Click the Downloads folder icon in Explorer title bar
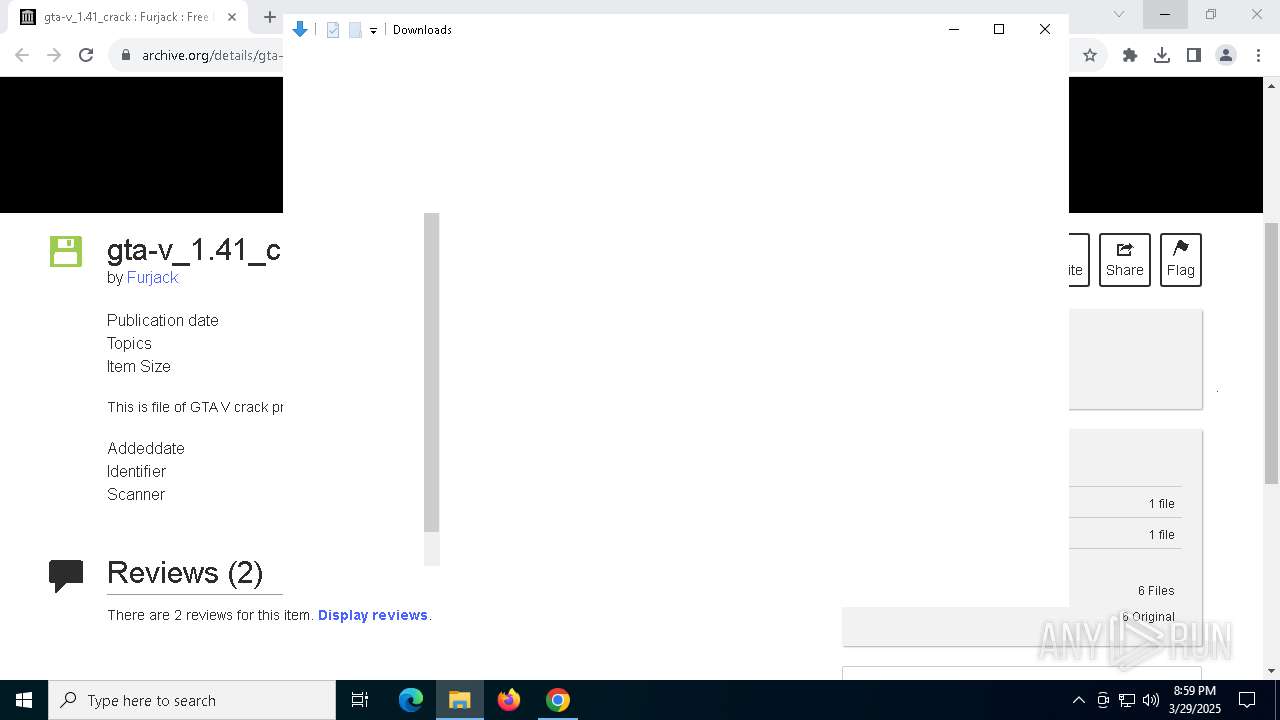This screenshot has height=720, width=1280. pyautogui.click(x=299, y=30)
